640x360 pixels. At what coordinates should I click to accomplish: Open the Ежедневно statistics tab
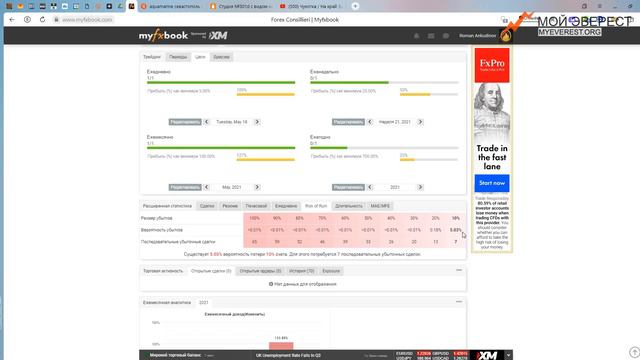pos(286,206)
